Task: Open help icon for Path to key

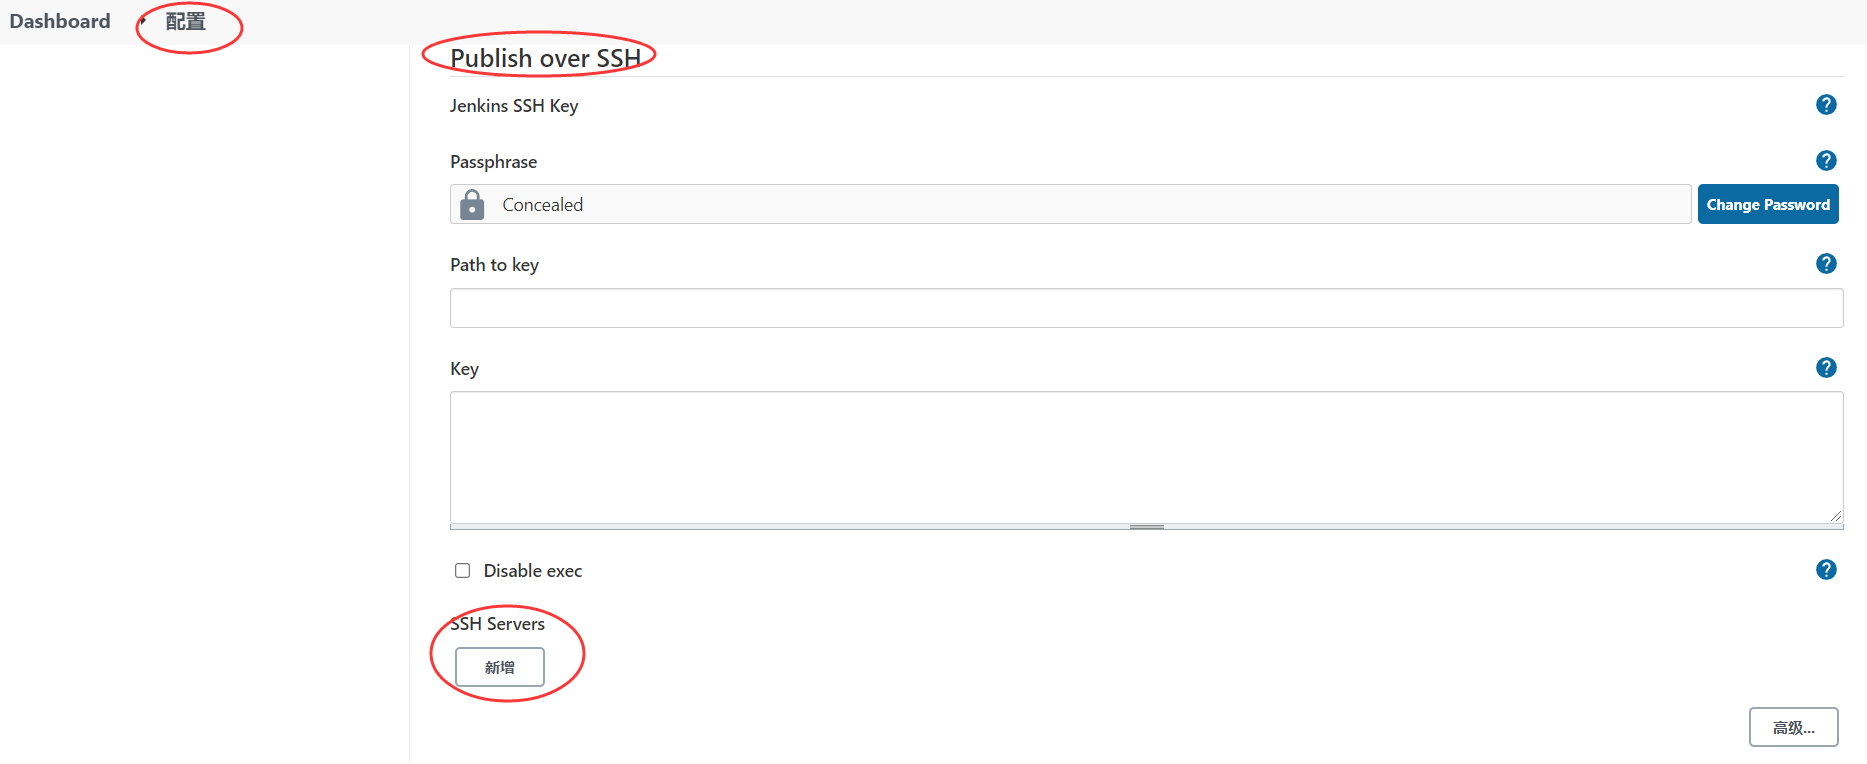Action: (1826, 263)
